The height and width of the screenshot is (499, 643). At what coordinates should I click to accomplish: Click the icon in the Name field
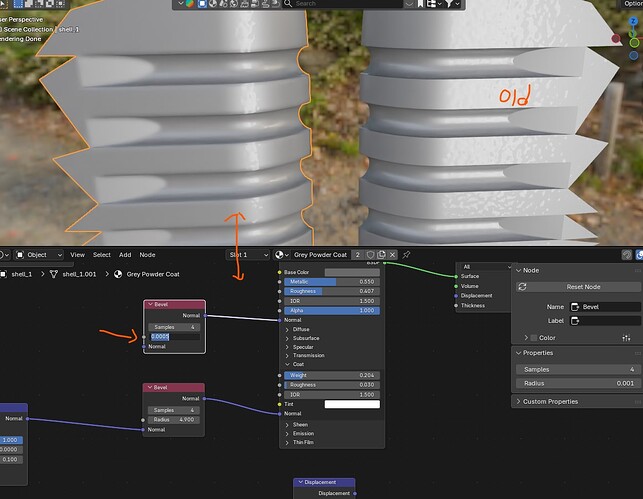pos(575,307)
